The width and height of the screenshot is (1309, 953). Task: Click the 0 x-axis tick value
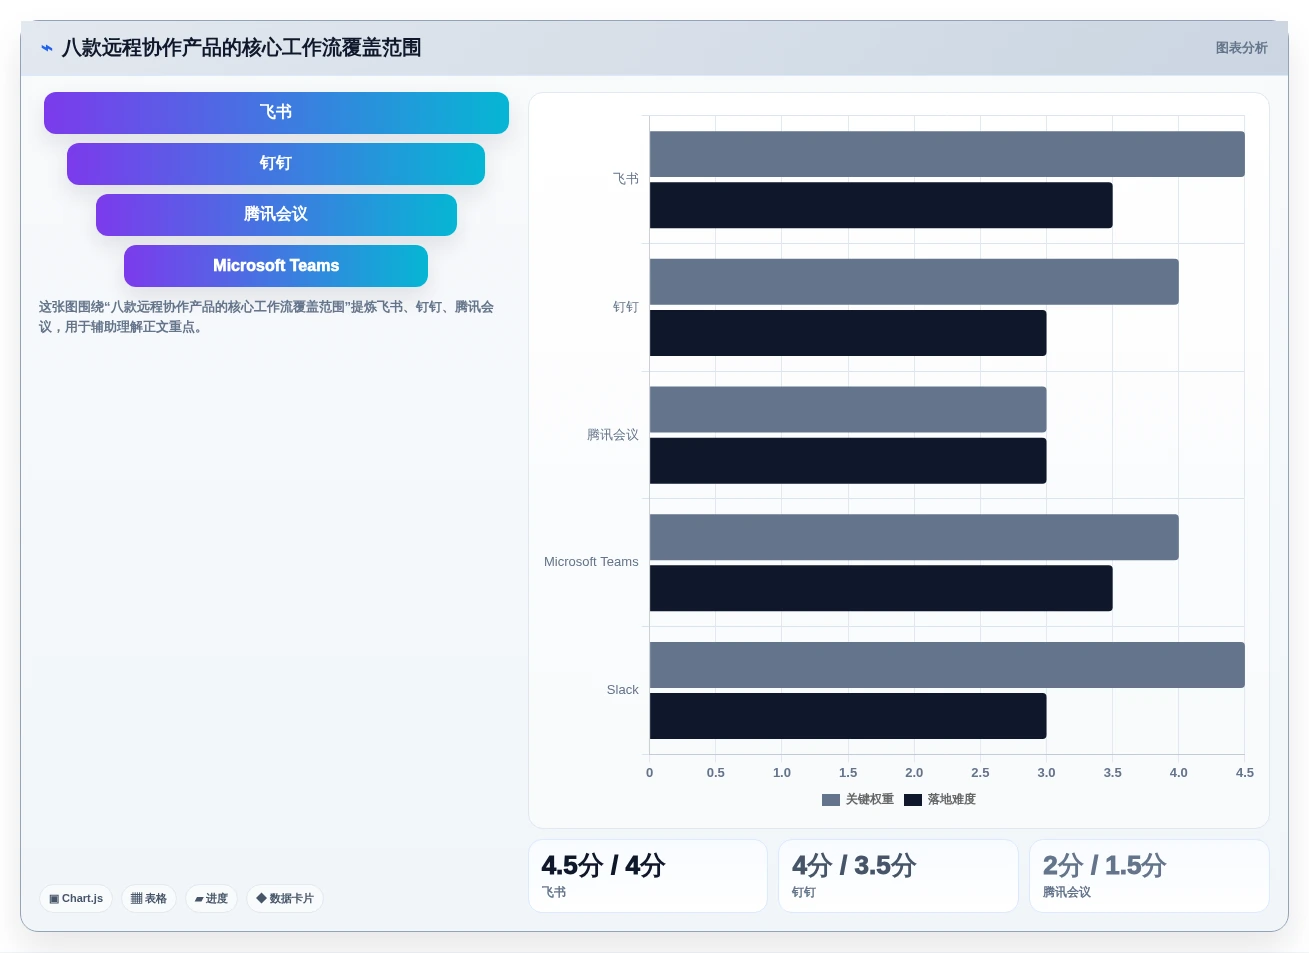[650, 773]
